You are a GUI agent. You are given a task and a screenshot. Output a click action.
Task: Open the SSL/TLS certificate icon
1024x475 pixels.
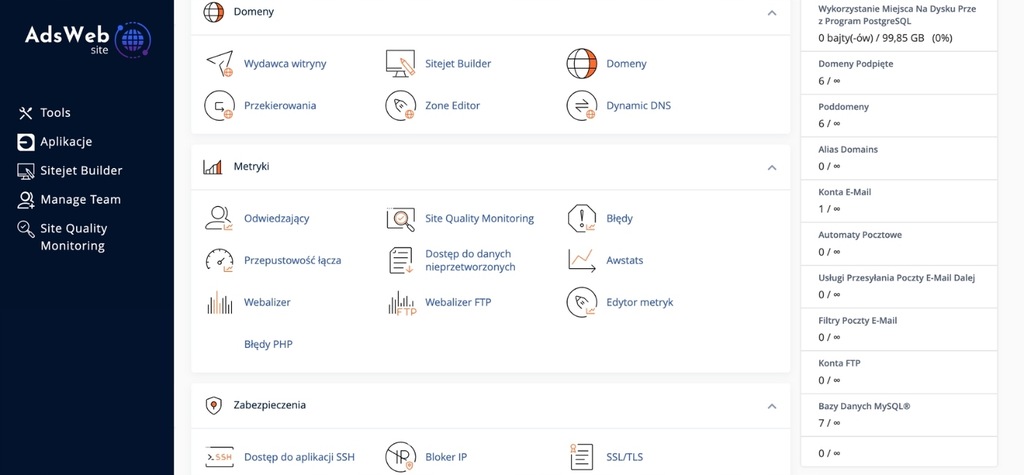click(581, 457)
